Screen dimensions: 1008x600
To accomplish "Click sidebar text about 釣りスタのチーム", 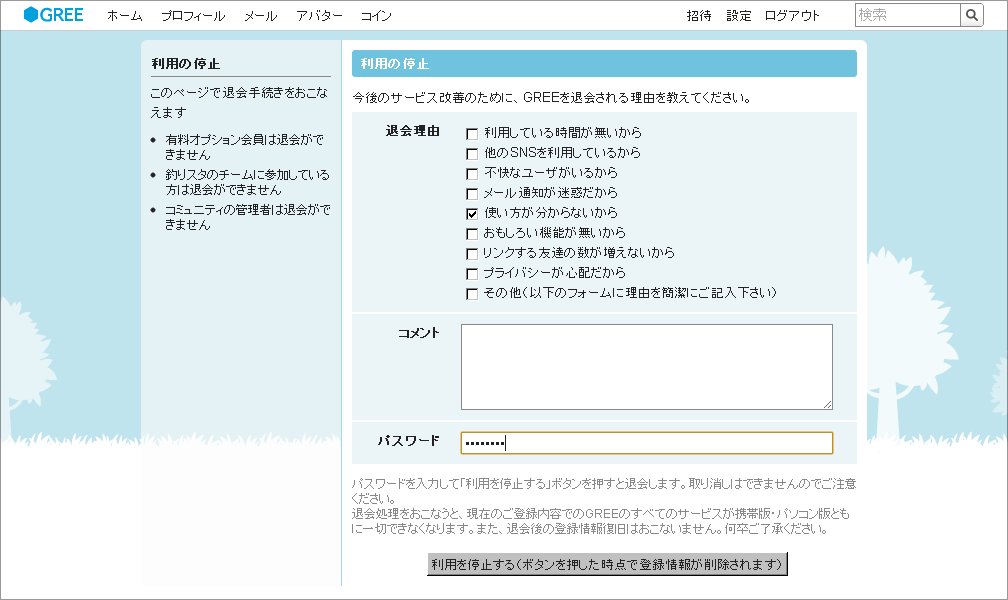I will pyautogui.click(x=248, y=182).
